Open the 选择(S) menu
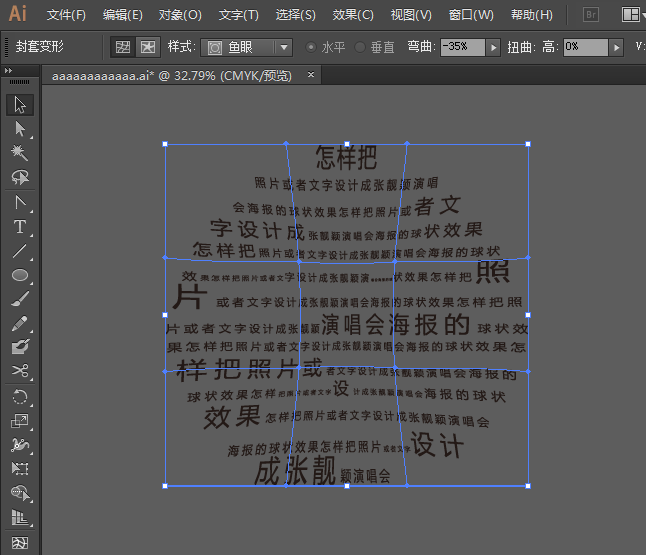The width and height of the screenshot is (646, 555). (x=295, y=15)
